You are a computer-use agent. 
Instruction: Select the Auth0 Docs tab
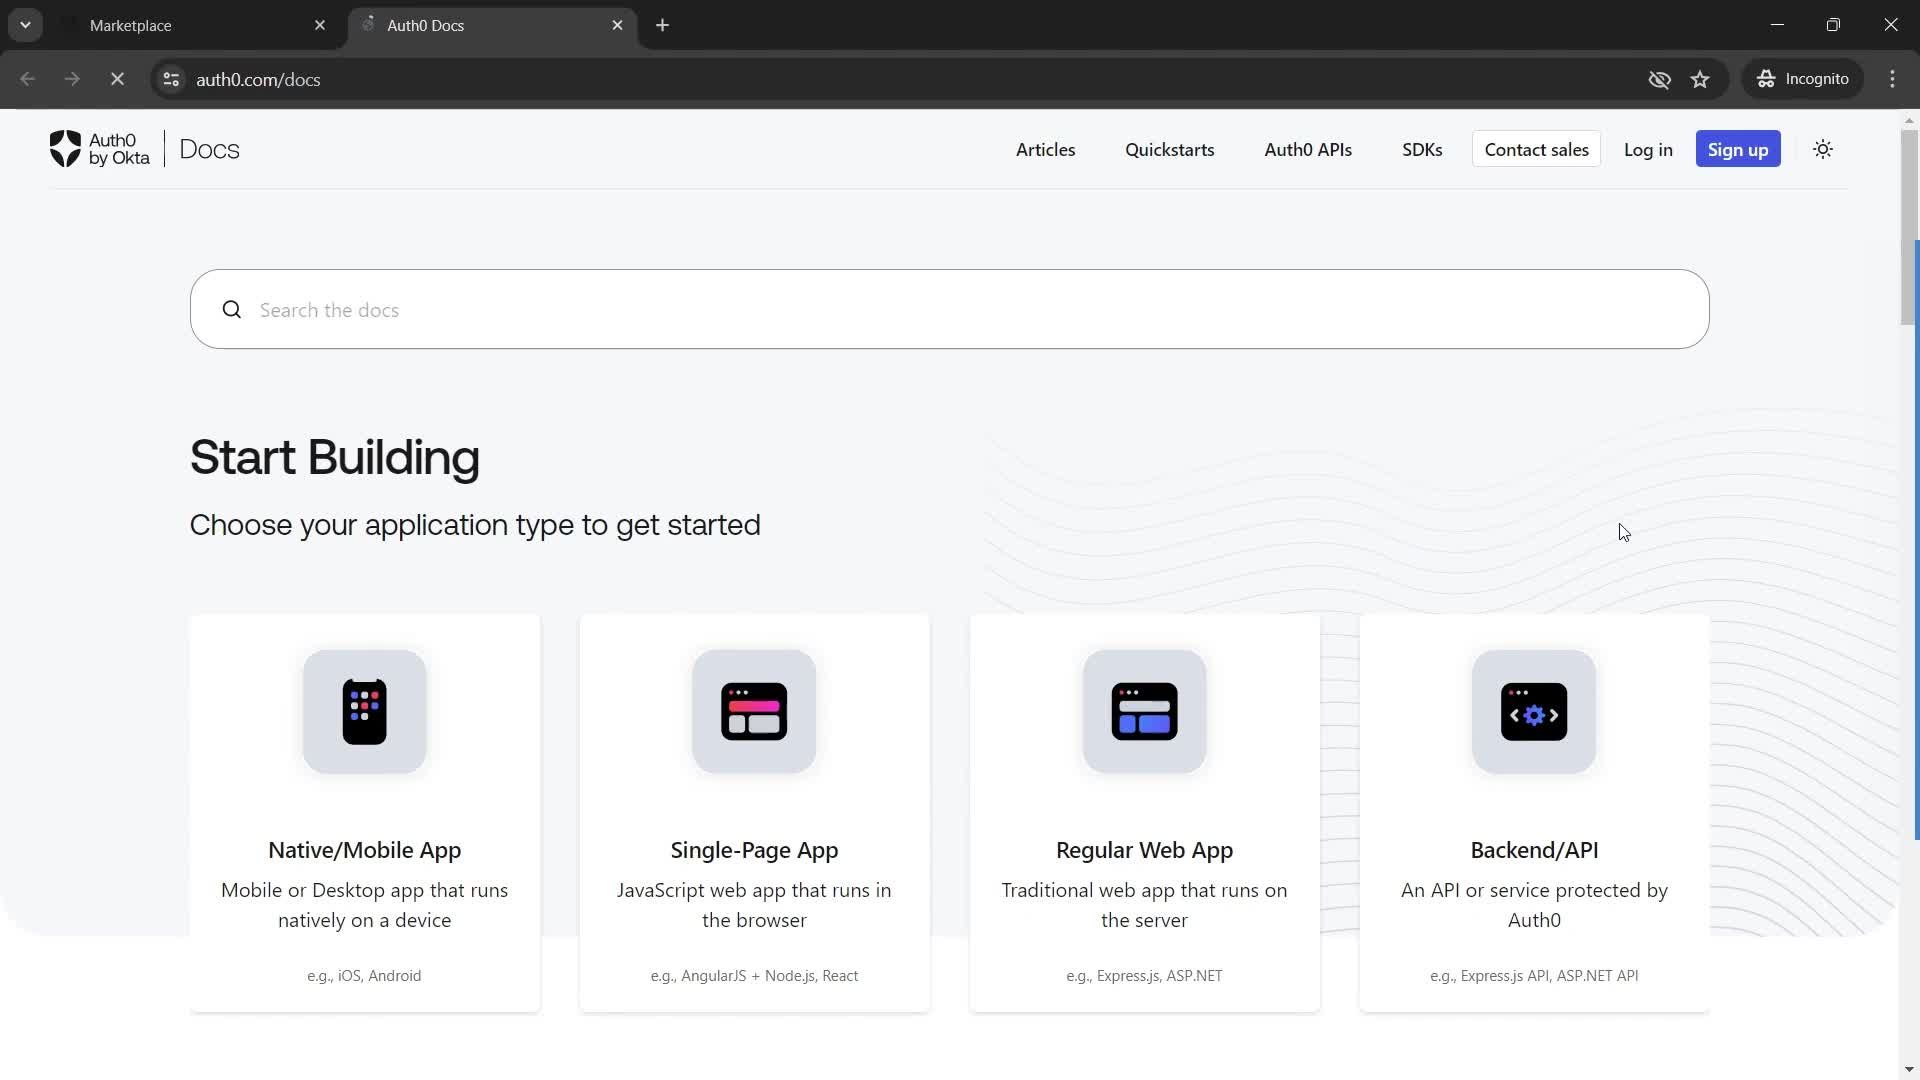(x=490, y=25)
